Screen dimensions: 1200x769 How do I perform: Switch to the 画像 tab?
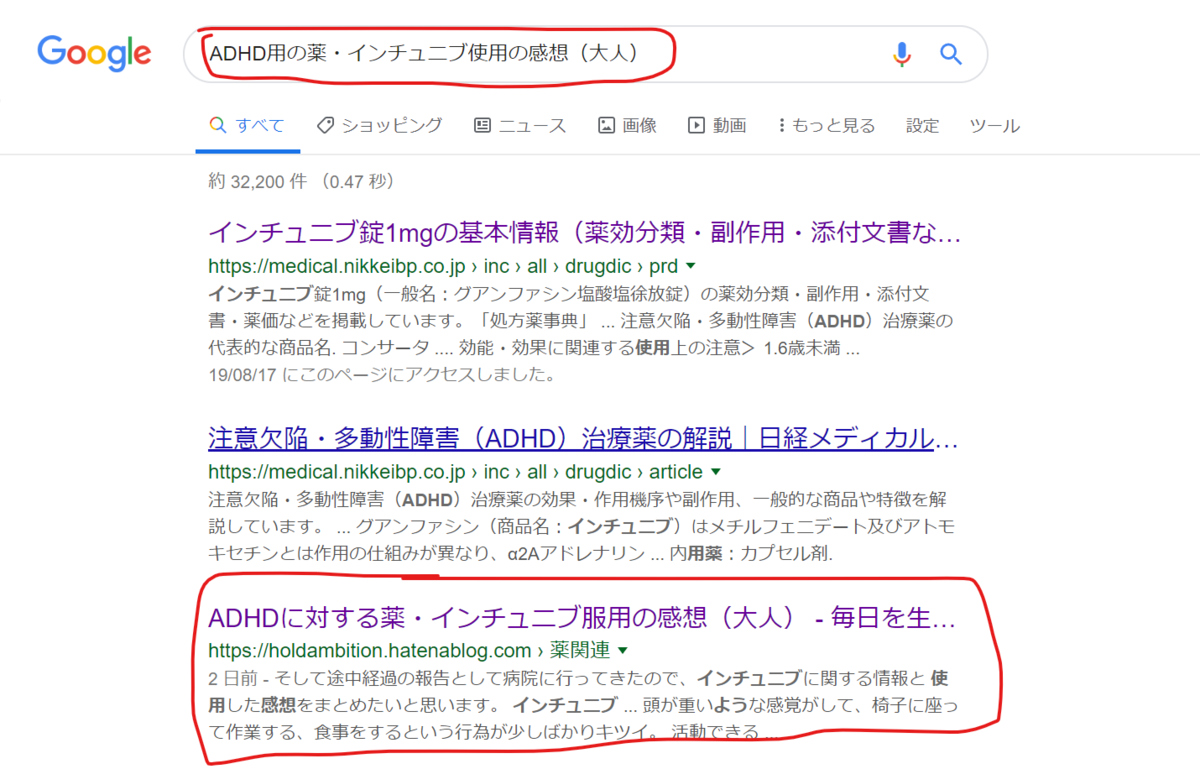(627, 126)
